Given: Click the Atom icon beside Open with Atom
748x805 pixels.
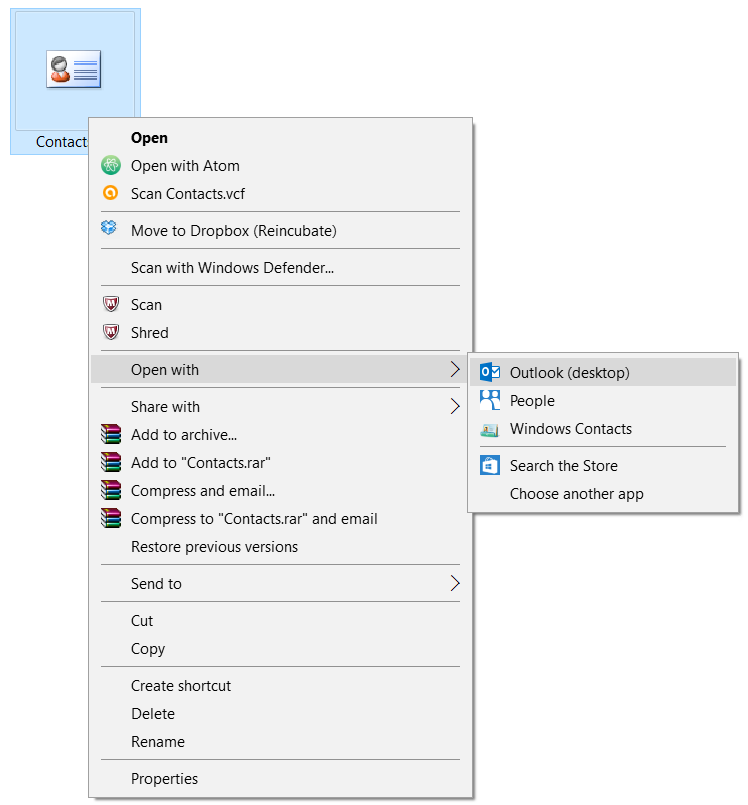Looking at the screenshot, I should click(x=111, y=165).
